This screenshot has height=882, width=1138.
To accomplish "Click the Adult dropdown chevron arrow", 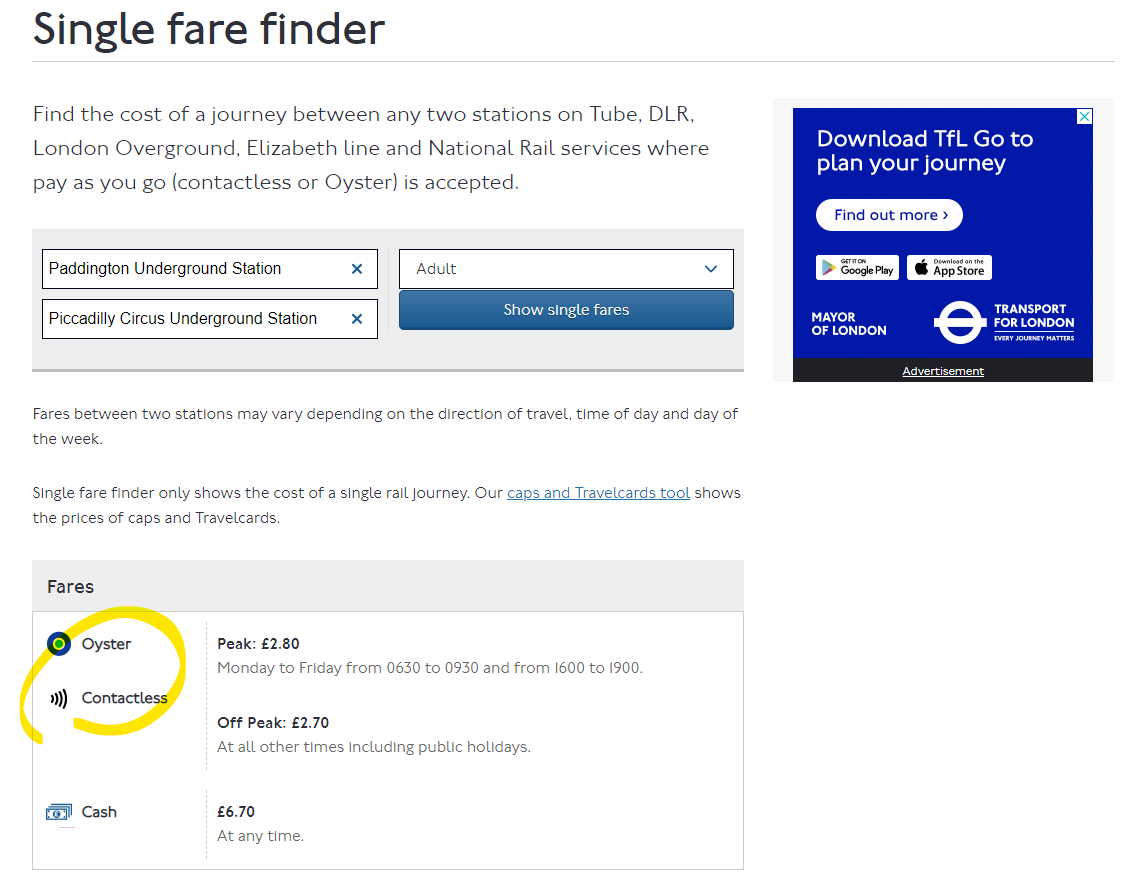I will point(711,269).
